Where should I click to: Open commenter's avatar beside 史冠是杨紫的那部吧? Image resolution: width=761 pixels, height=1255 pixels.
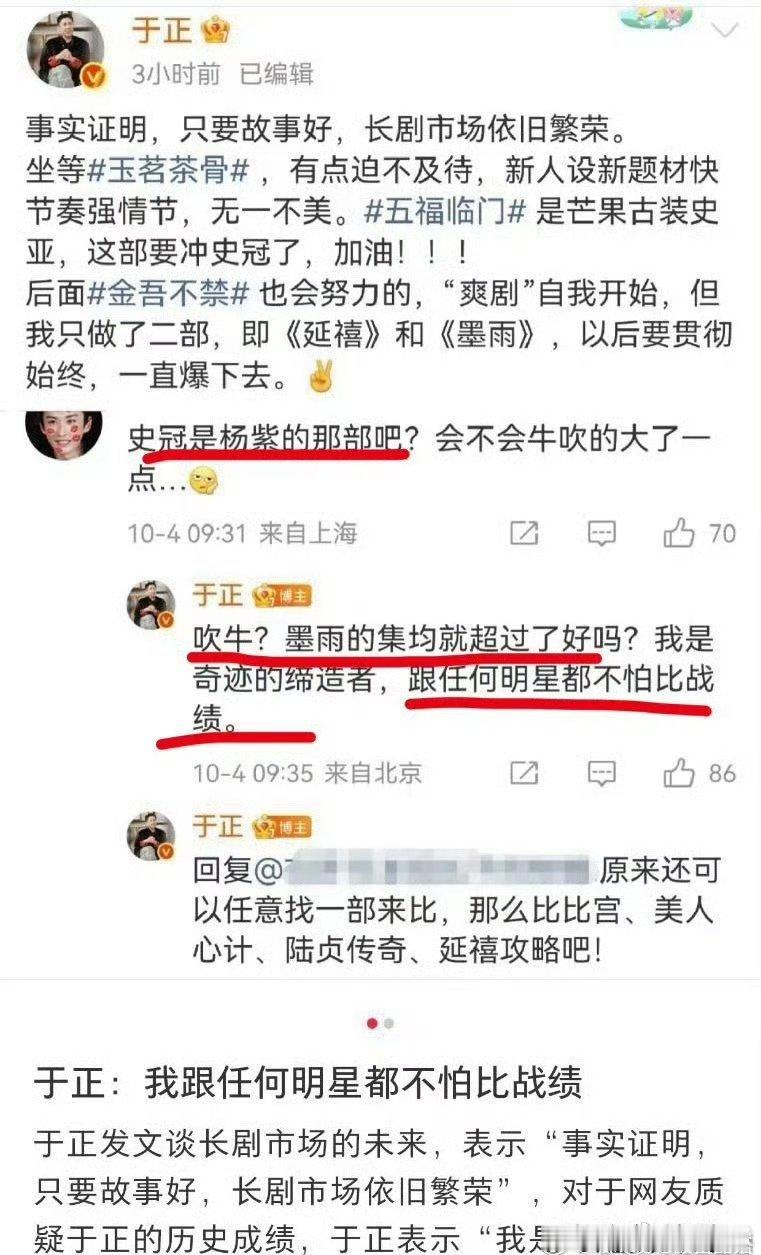coord(66,433)
